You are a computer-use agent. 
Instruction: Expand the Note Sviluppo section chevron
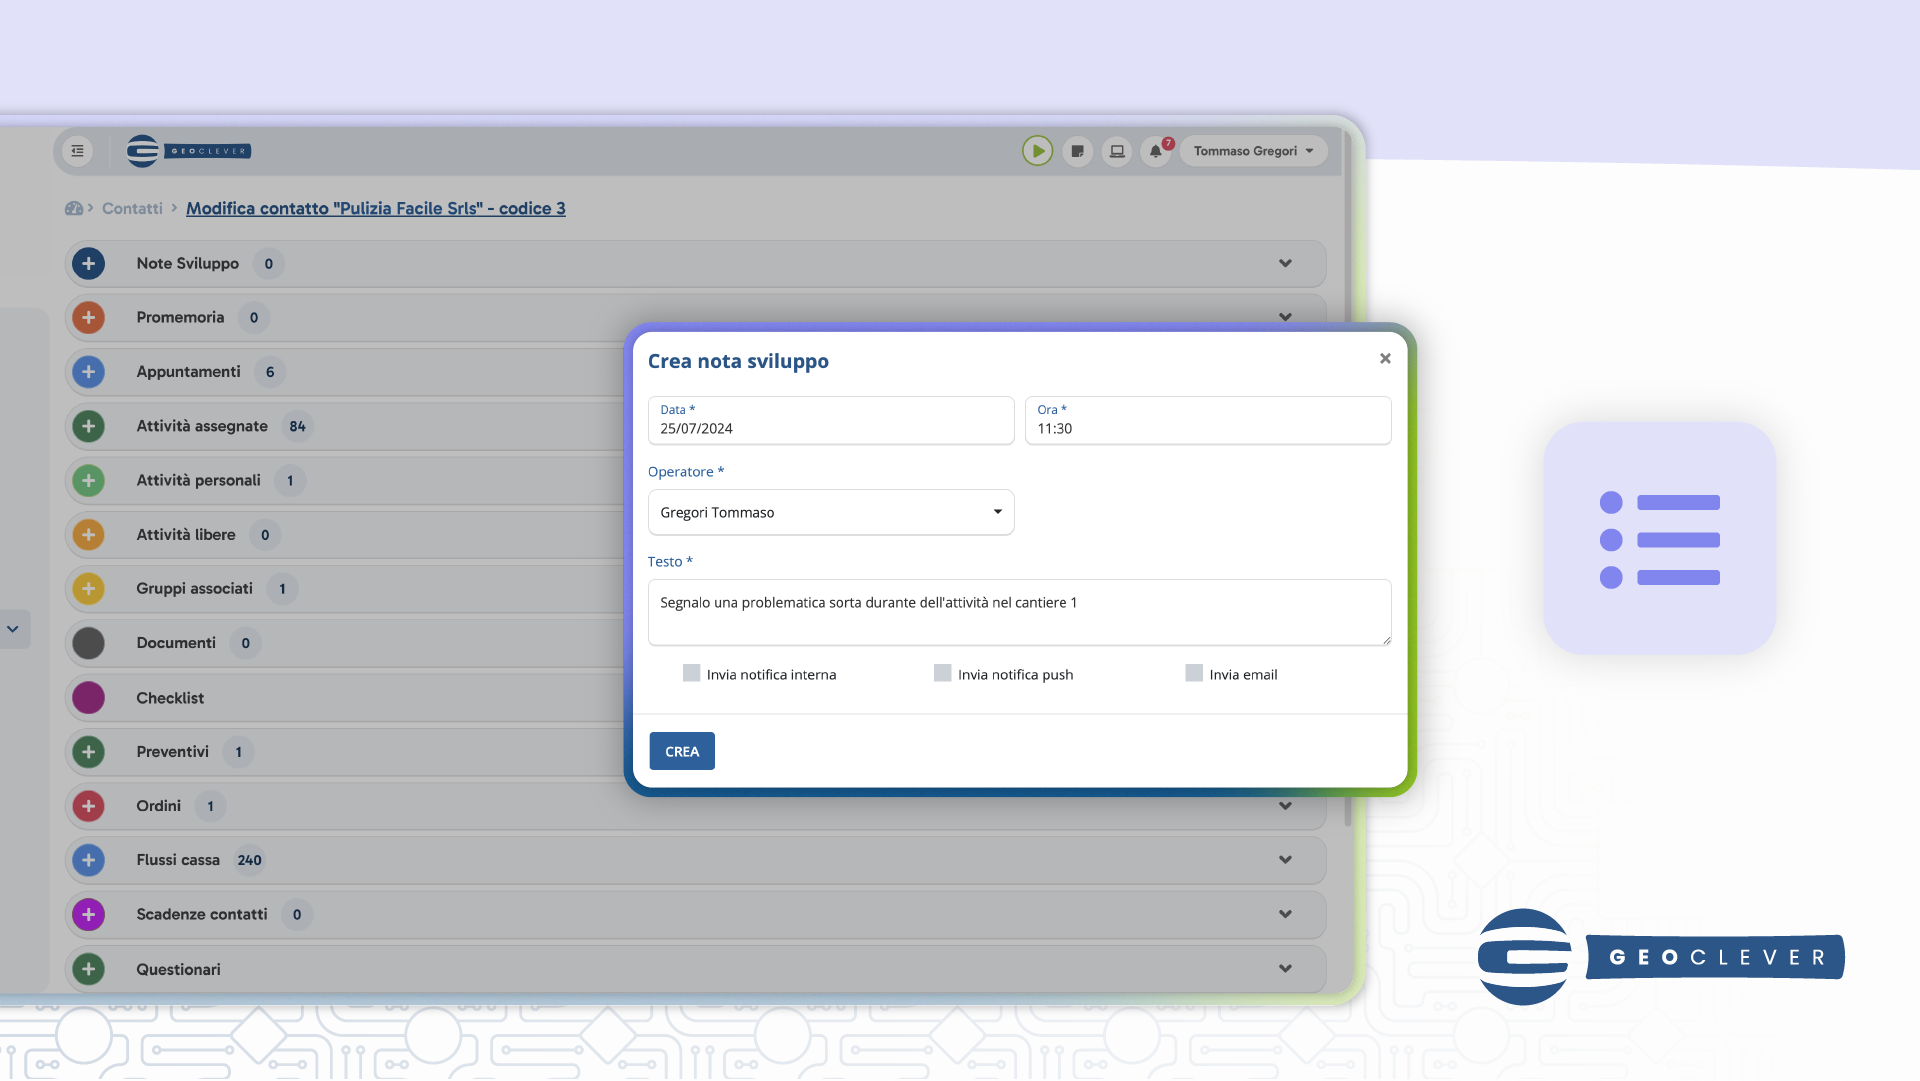tap(1285, 263)
